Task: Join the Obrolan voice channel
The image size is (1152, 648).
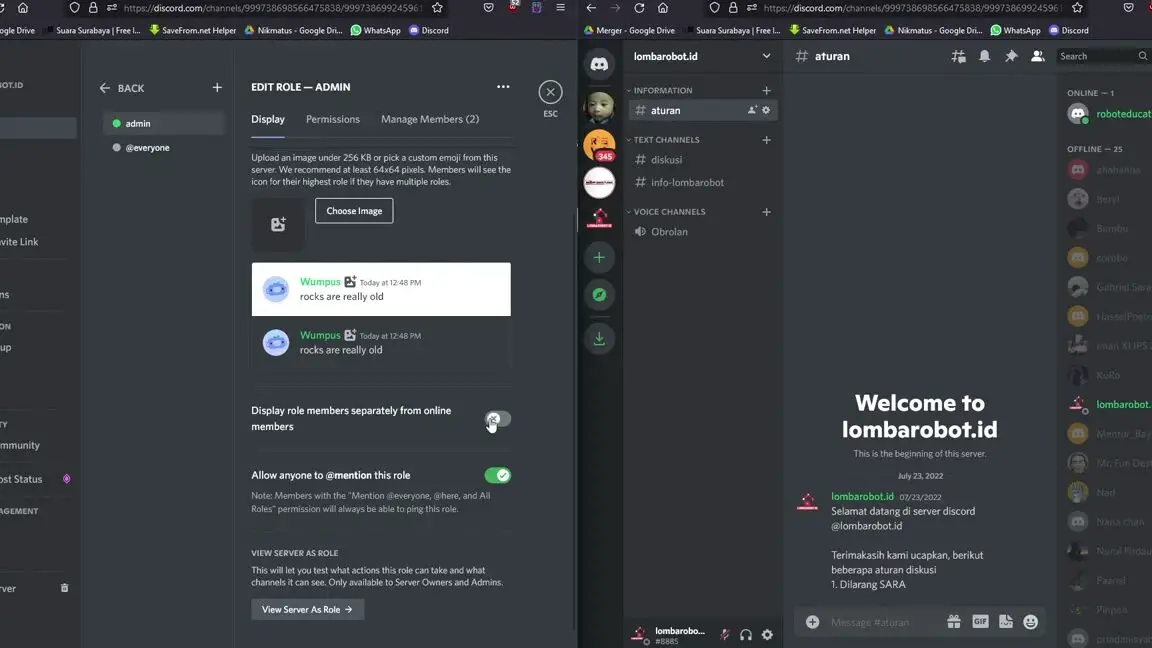Action: pyautogui.click(x=703, y=231)
